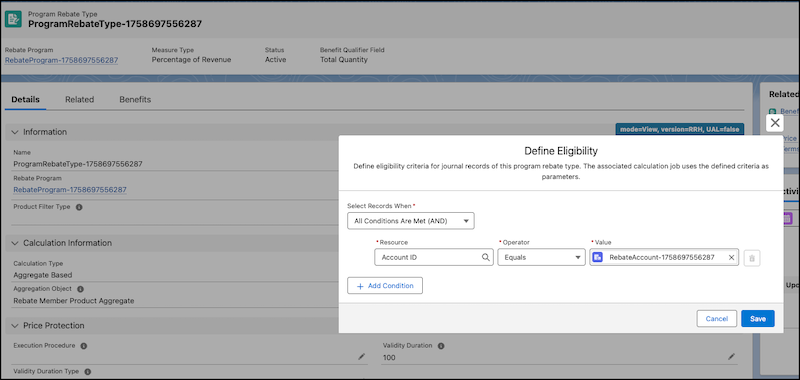Click the 'Active' status value

point(276,60)
